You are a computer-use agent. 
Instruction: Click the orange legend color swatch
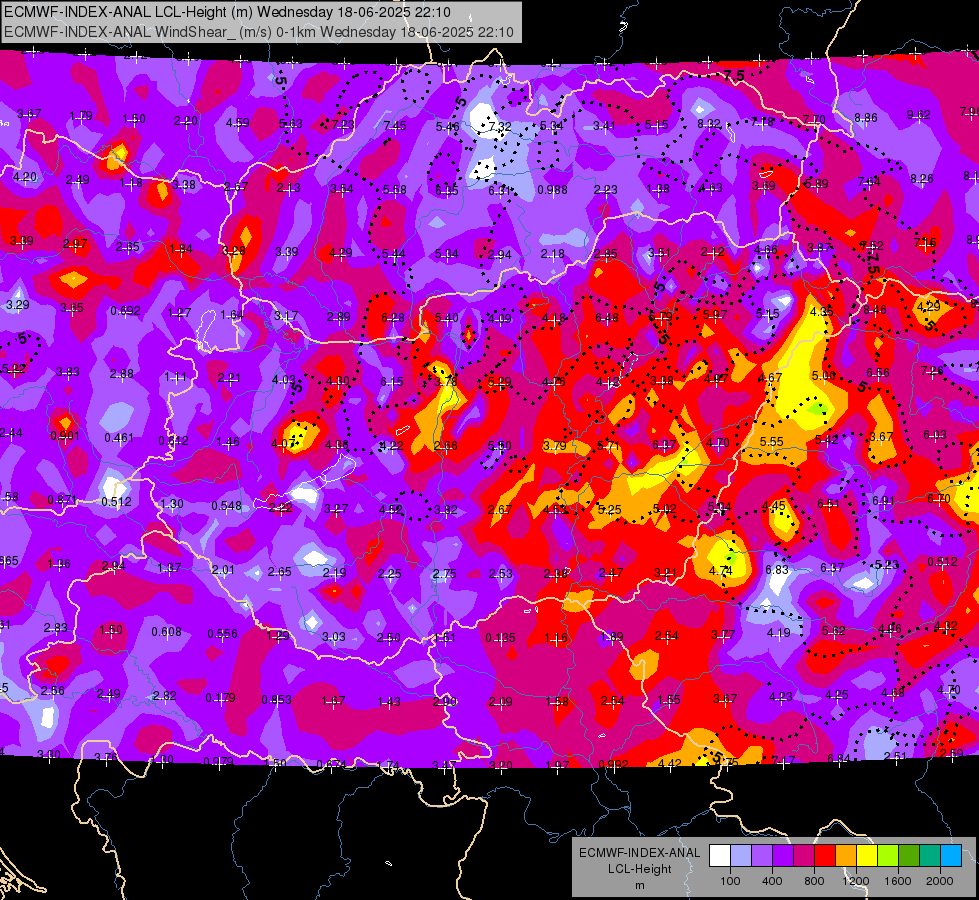(x=846, y=855)
